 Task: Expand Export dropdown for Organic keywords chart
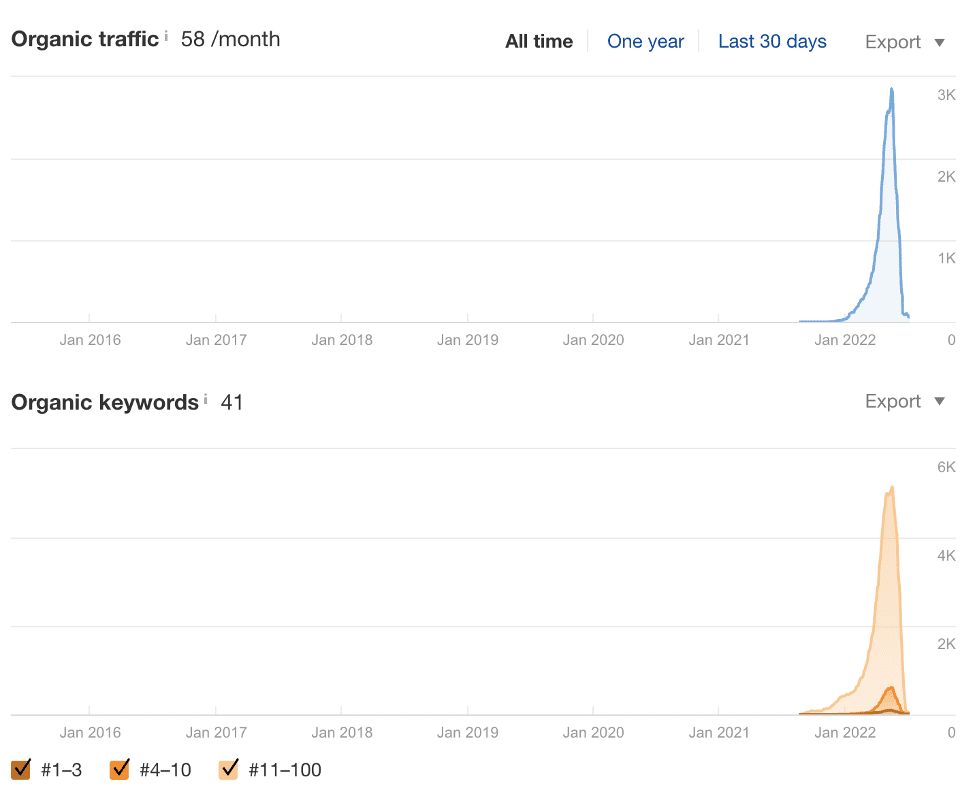click(905, 401)
